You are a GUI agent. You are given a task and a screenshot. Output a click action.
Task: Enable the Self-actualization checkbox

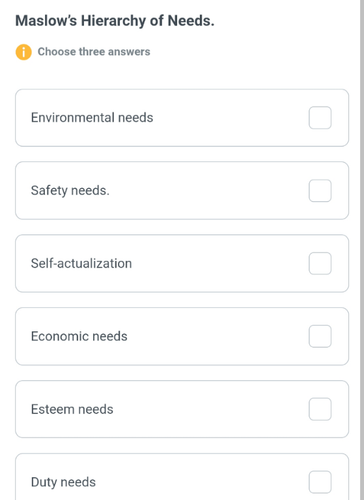[320, 263]
